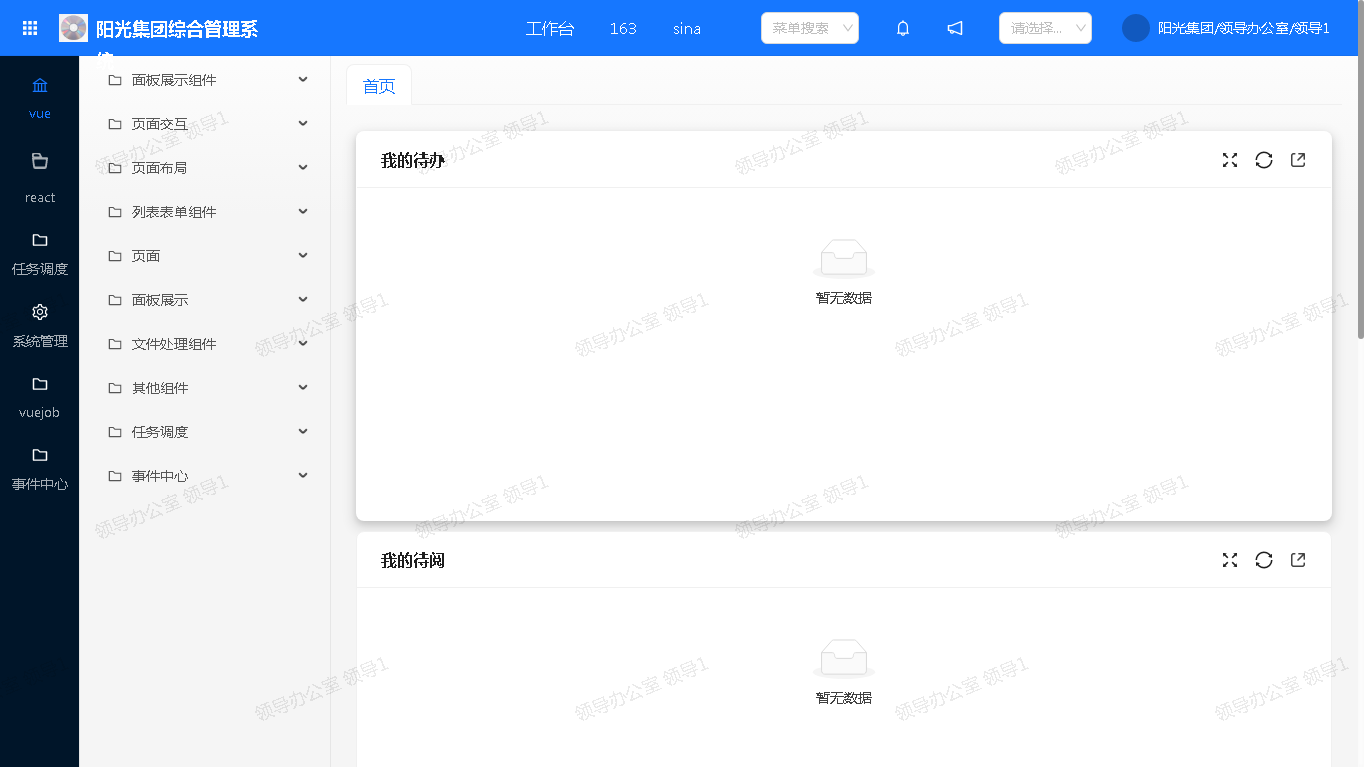
Task: Click empty-data inbox icon in 我的待阅
Action: coord(844,658)
